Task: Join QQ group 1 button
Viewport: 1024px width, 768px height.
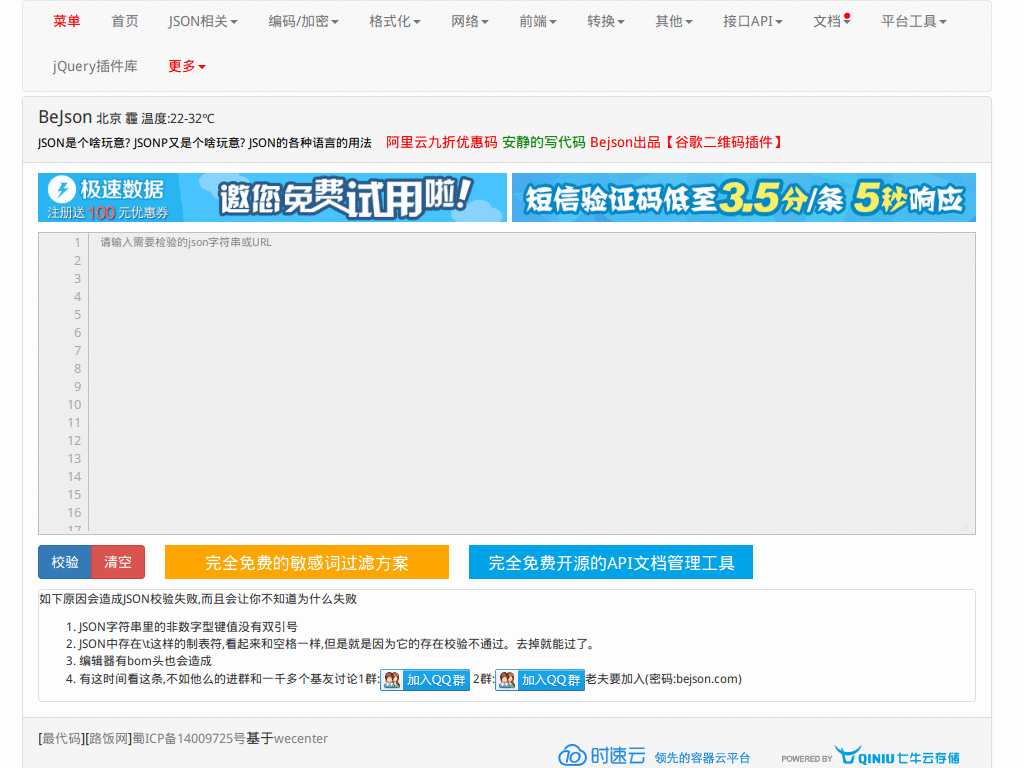Action: coord(425,680)
